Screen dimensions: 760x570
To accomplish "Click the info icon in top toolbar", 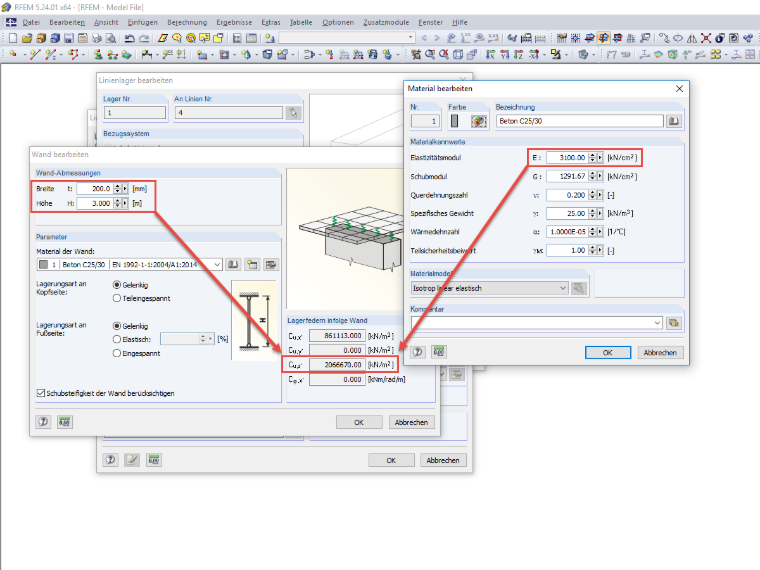I will click(720, 38).
